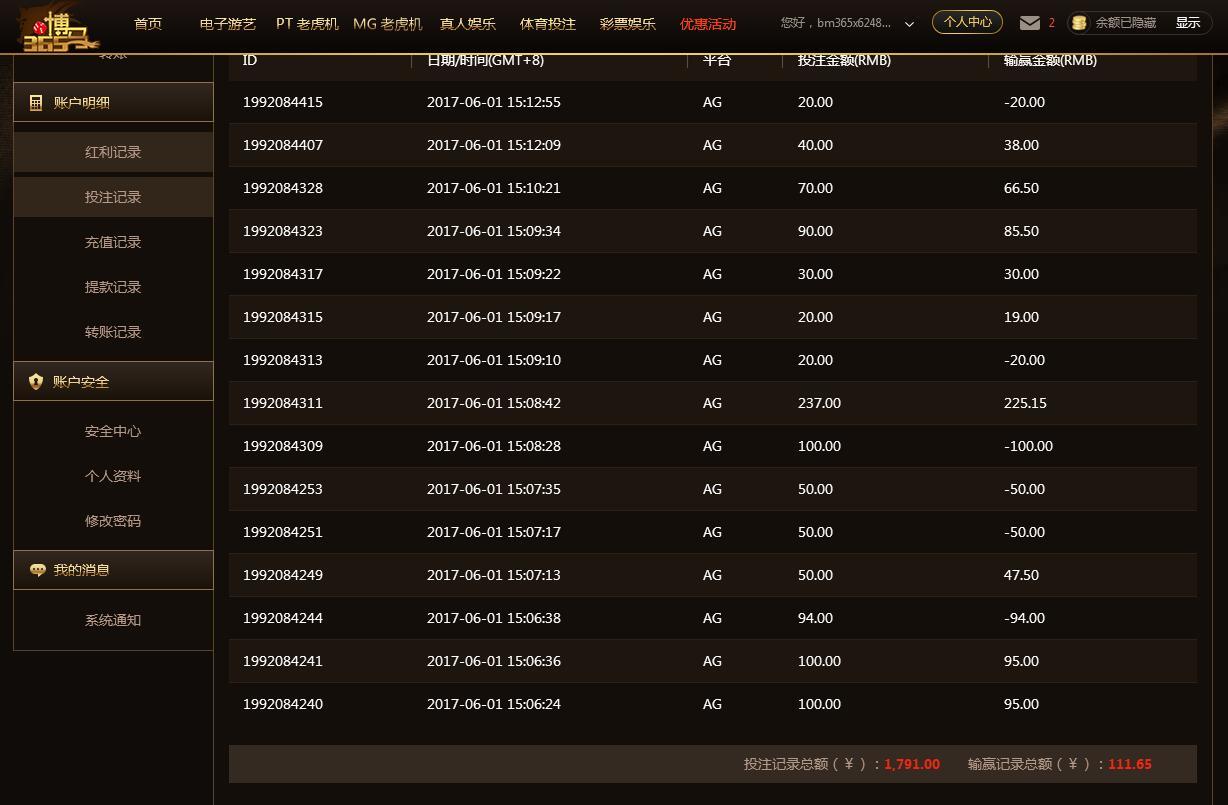
Task: Expand the 我的消息 section header
Action: point(113,570)
